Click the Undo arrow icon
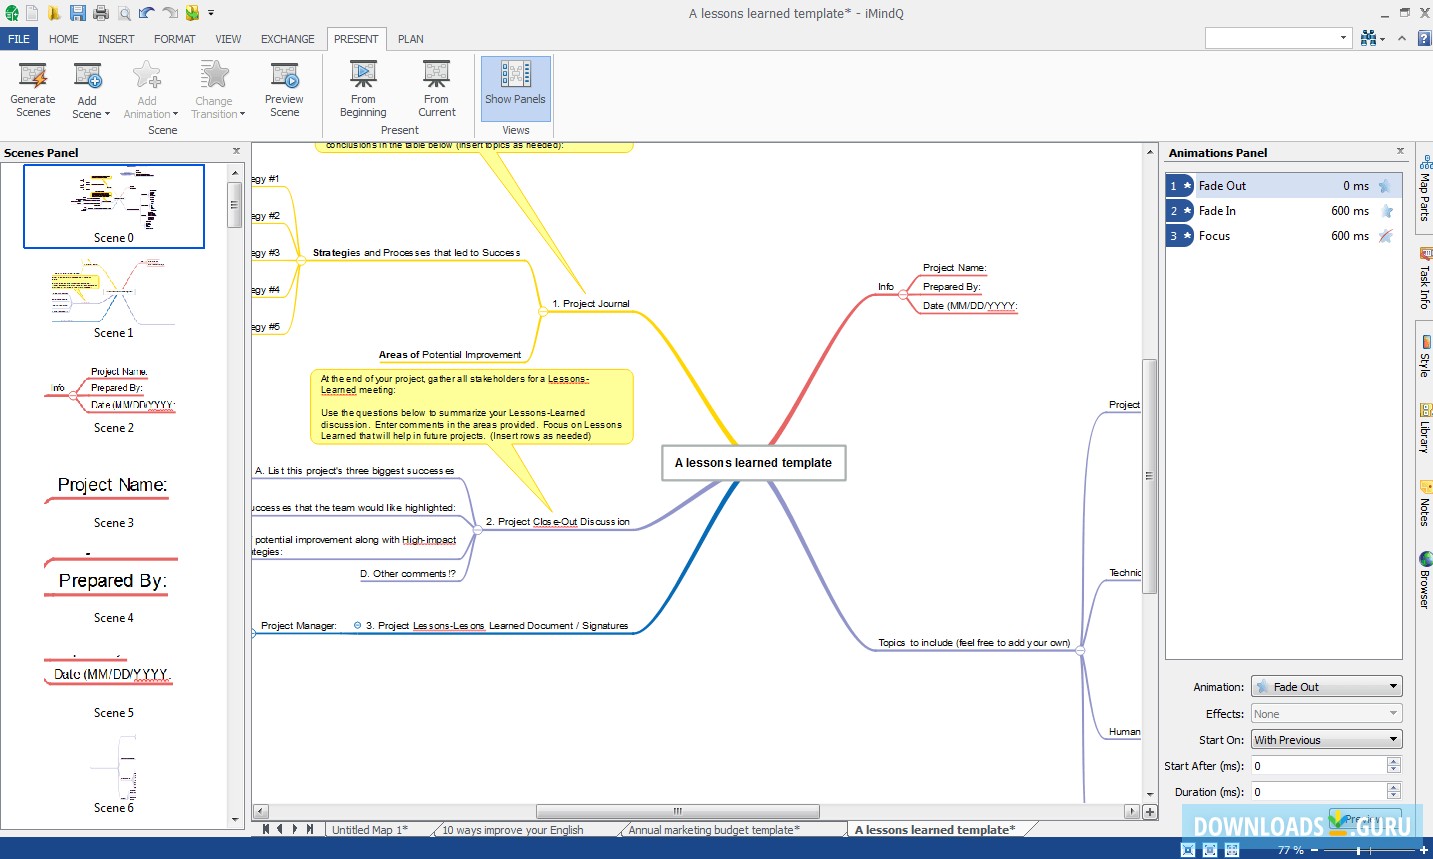This screenshot has width=1433, height=859. click(147, 13)
